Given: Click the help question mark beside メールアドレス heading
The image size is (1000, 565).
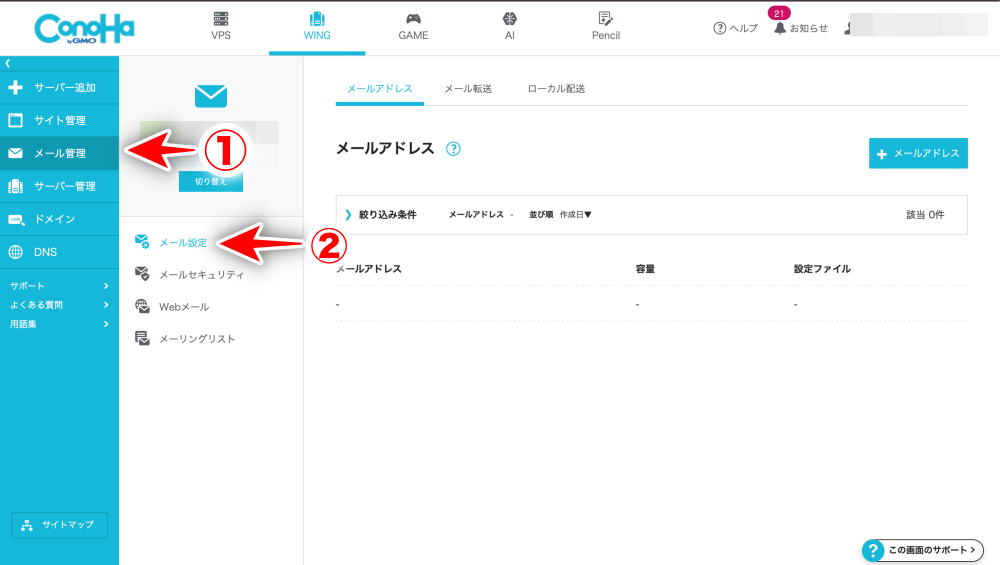Looking at the screenshot, I should 453,149.
